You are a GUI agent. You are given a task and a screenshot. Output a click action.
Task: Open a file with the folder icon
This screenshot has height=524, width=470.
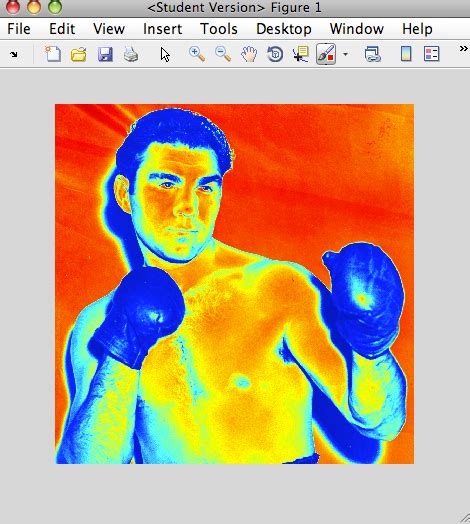tap(79, 54)
